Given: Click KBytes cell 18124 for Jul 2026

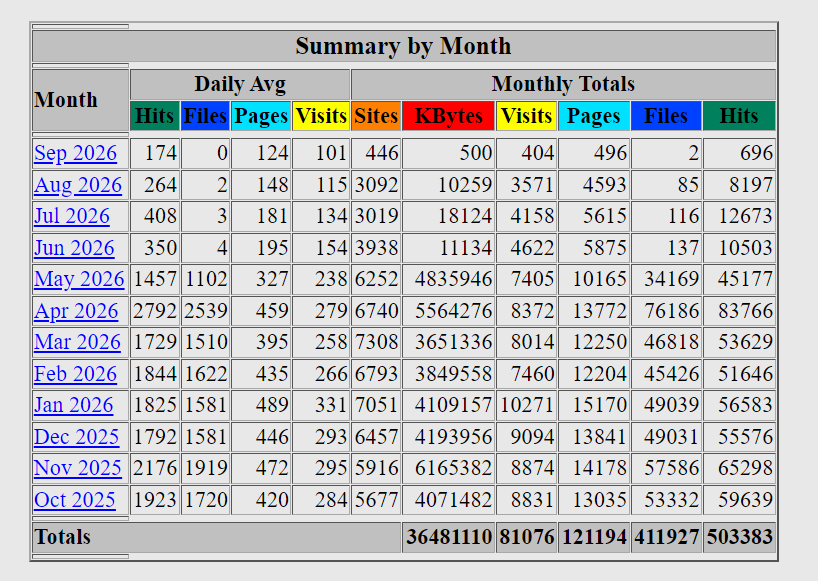Looking at the screenshot, I should 449,216.
